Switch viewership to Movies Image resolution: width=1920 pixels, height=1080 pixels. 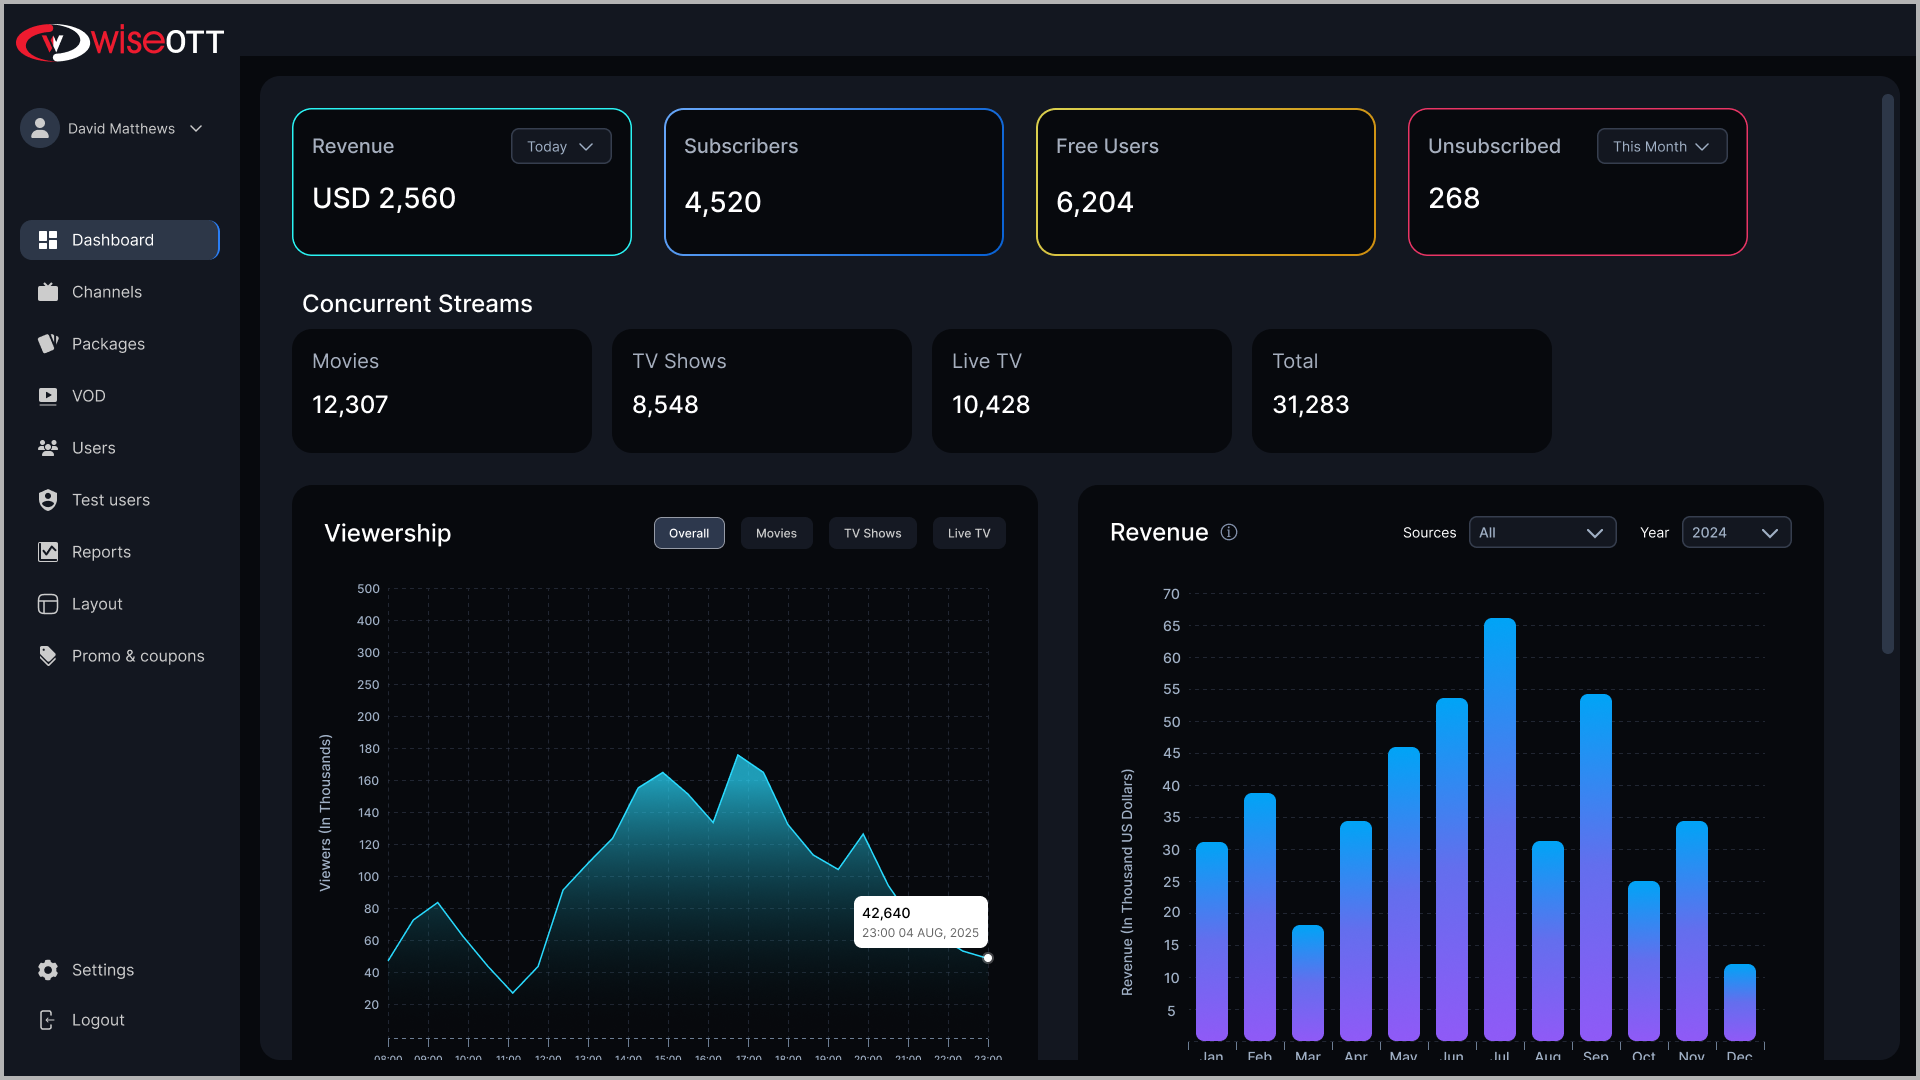click(x=776, y=533)
